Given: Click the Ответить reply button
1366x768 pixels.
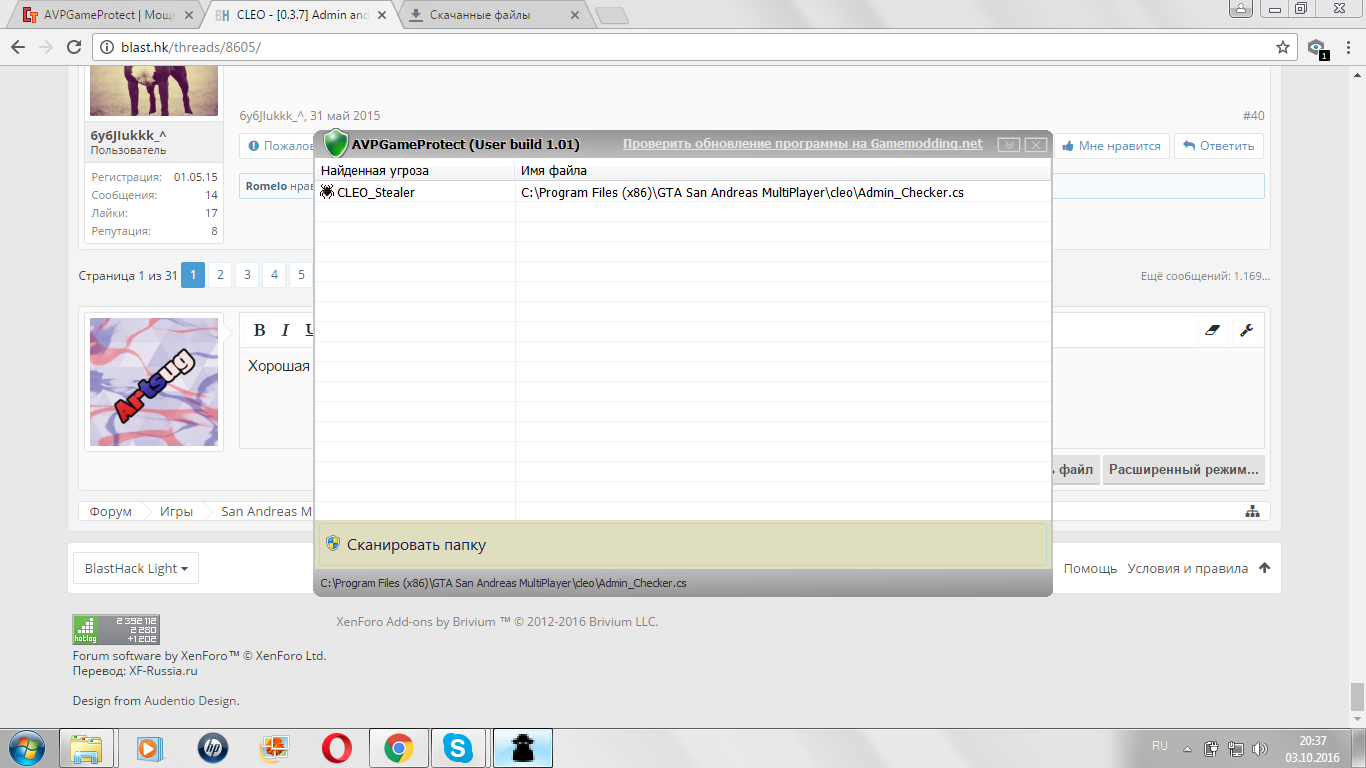Looking at the screenshot, I should [x=1218, y=146].
